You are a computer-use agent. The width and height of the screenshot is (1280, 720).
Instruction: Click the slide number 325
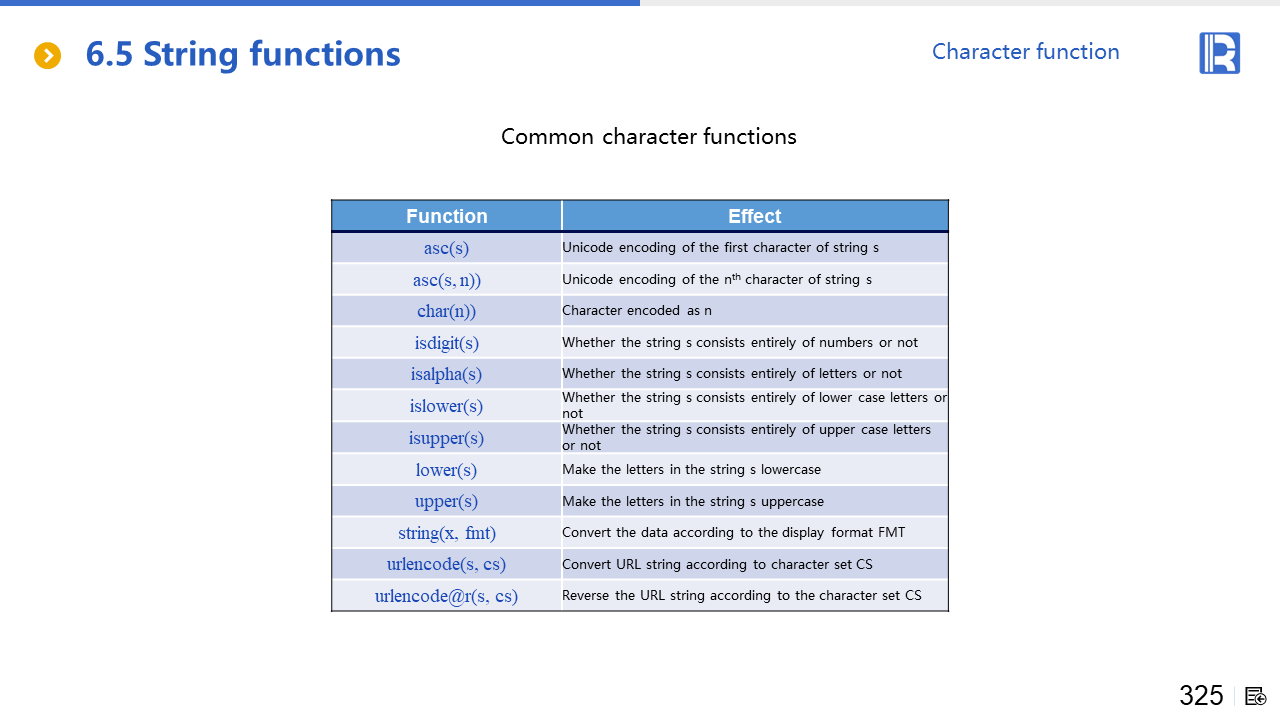[x=1201, y=696]
